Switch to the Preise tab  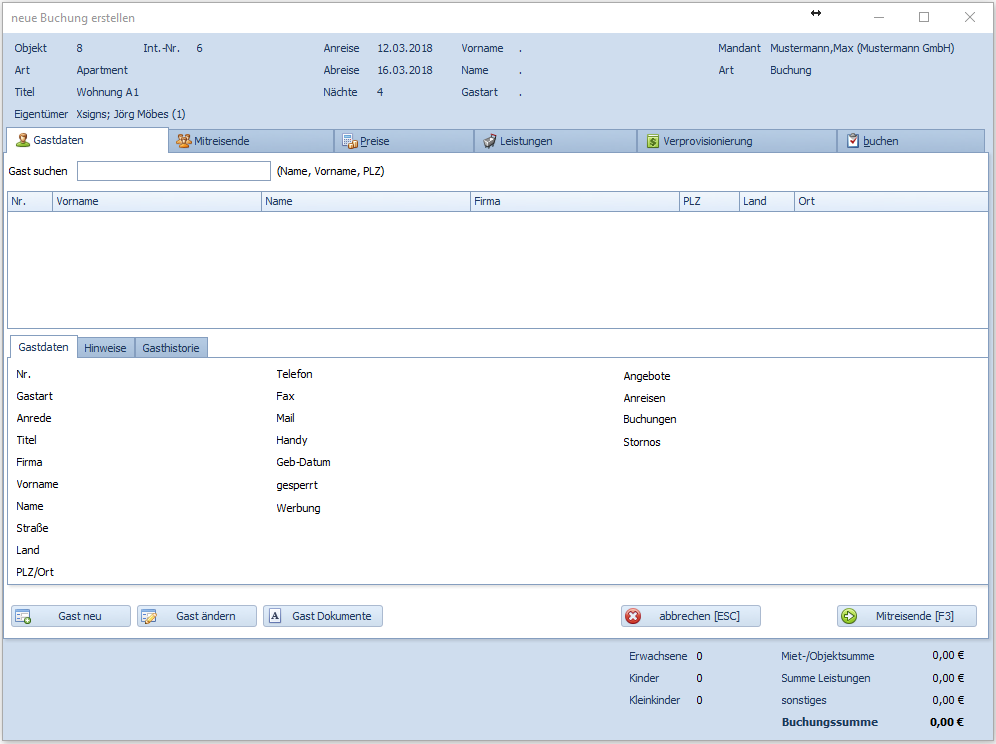404,141
